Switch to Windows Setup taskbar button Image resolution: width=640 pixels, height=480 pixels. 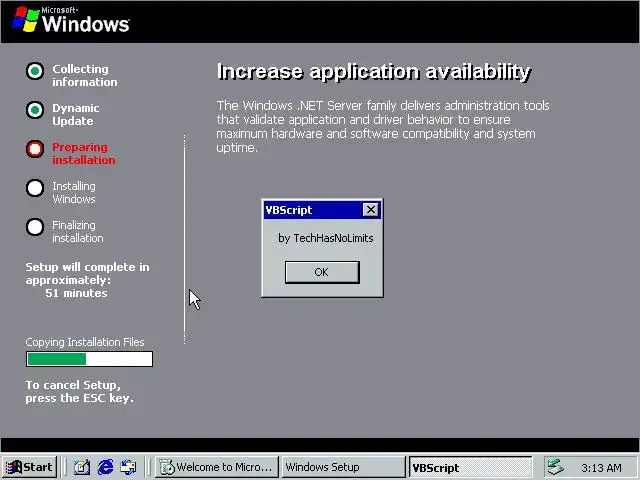tap(343, 467)
